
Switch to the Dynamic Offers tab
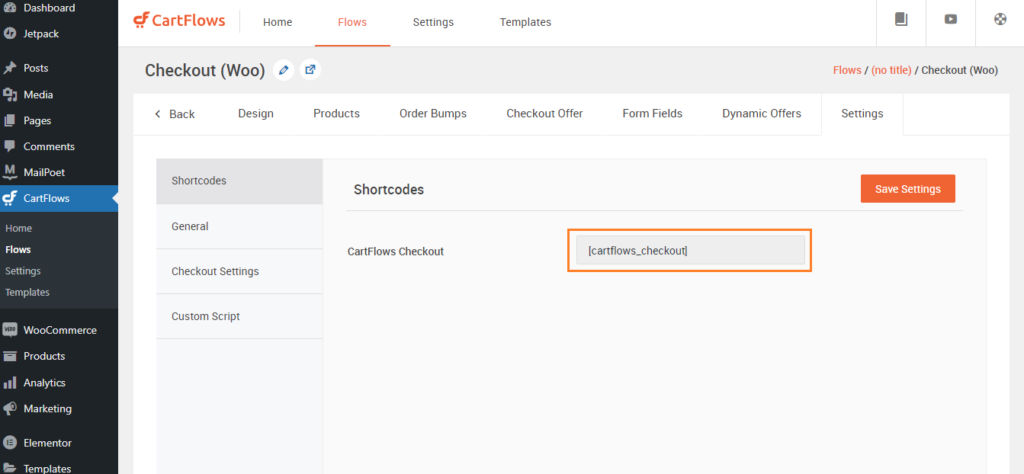(761, 114)
